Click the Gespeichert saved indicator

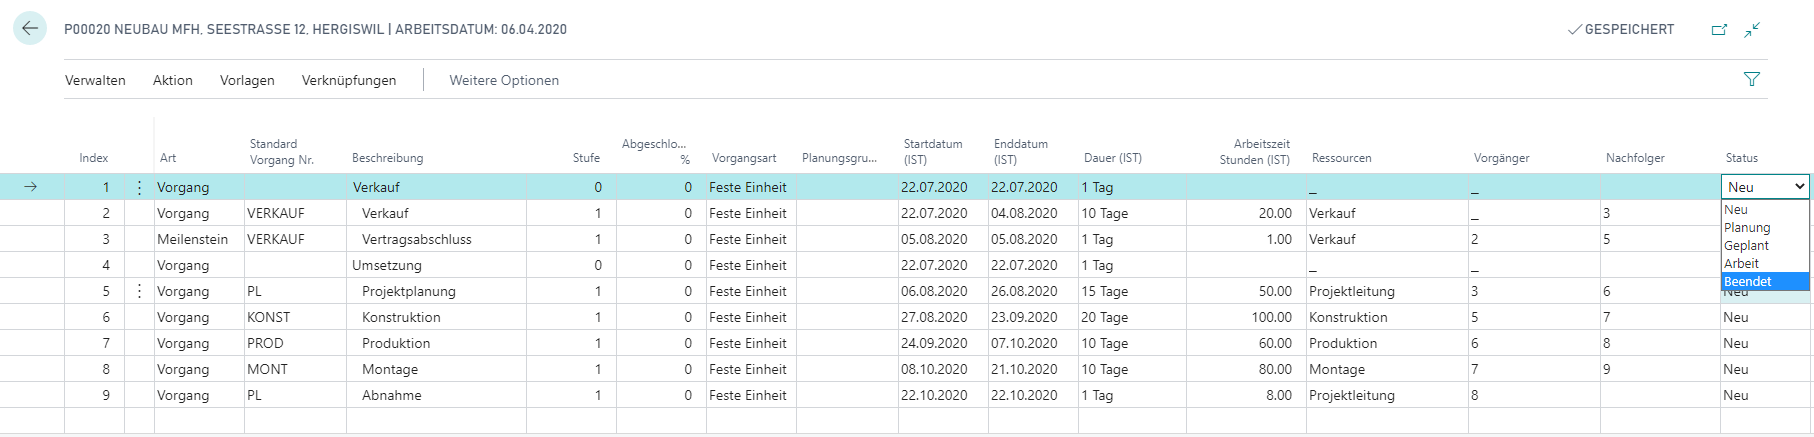pyautogui.click(x=1621, y=30)
